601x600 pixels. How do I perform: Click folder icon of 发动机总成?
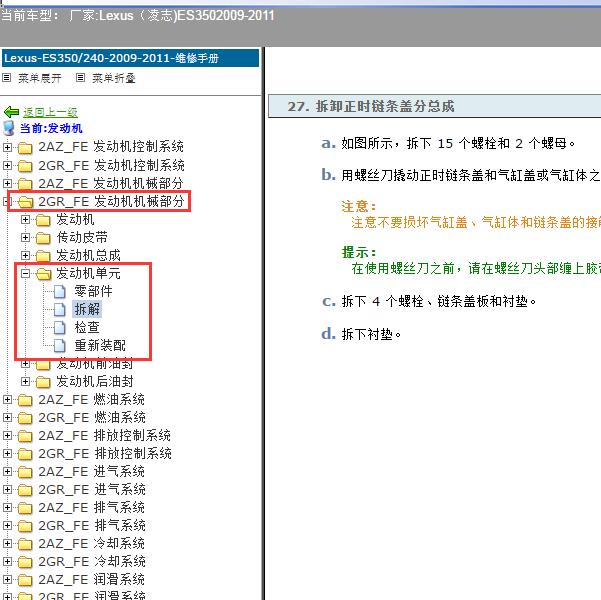tap(43, 256)
